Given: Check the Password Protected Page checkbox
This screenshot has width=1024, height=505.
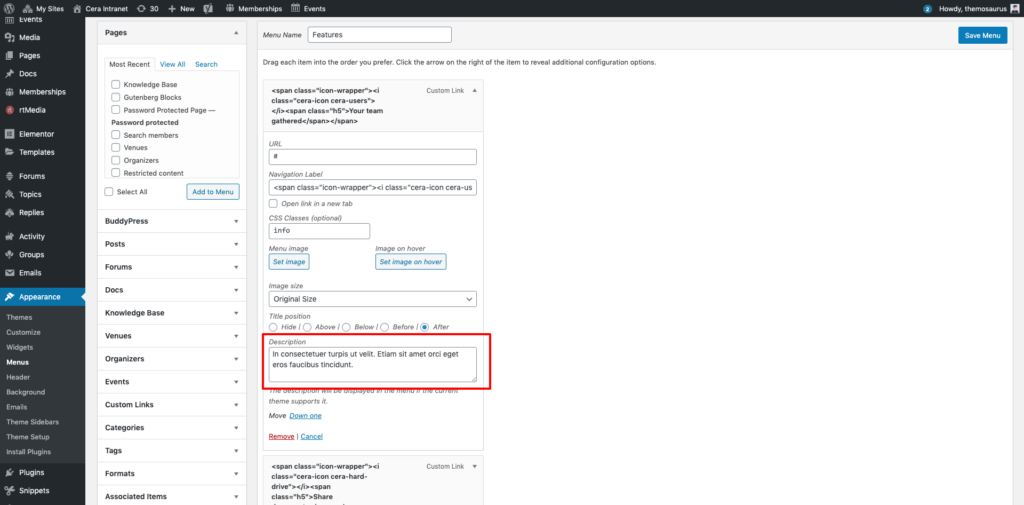Looking at the screenshot, I should point(116,110).
